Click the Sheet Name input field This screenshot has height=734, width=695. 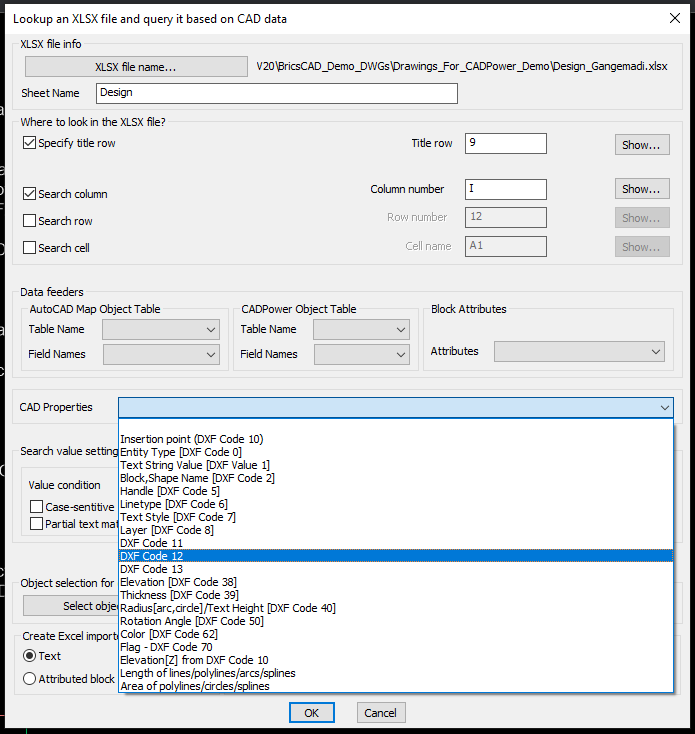click(x=277, y=93)
